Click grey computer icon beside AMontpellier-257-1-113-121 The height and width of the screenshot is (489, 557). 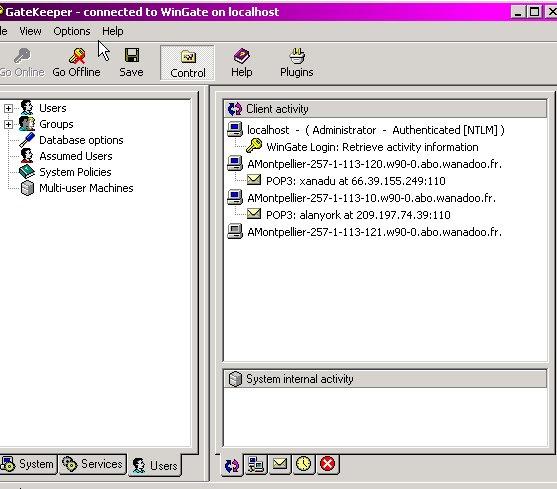tap(235, 231)
